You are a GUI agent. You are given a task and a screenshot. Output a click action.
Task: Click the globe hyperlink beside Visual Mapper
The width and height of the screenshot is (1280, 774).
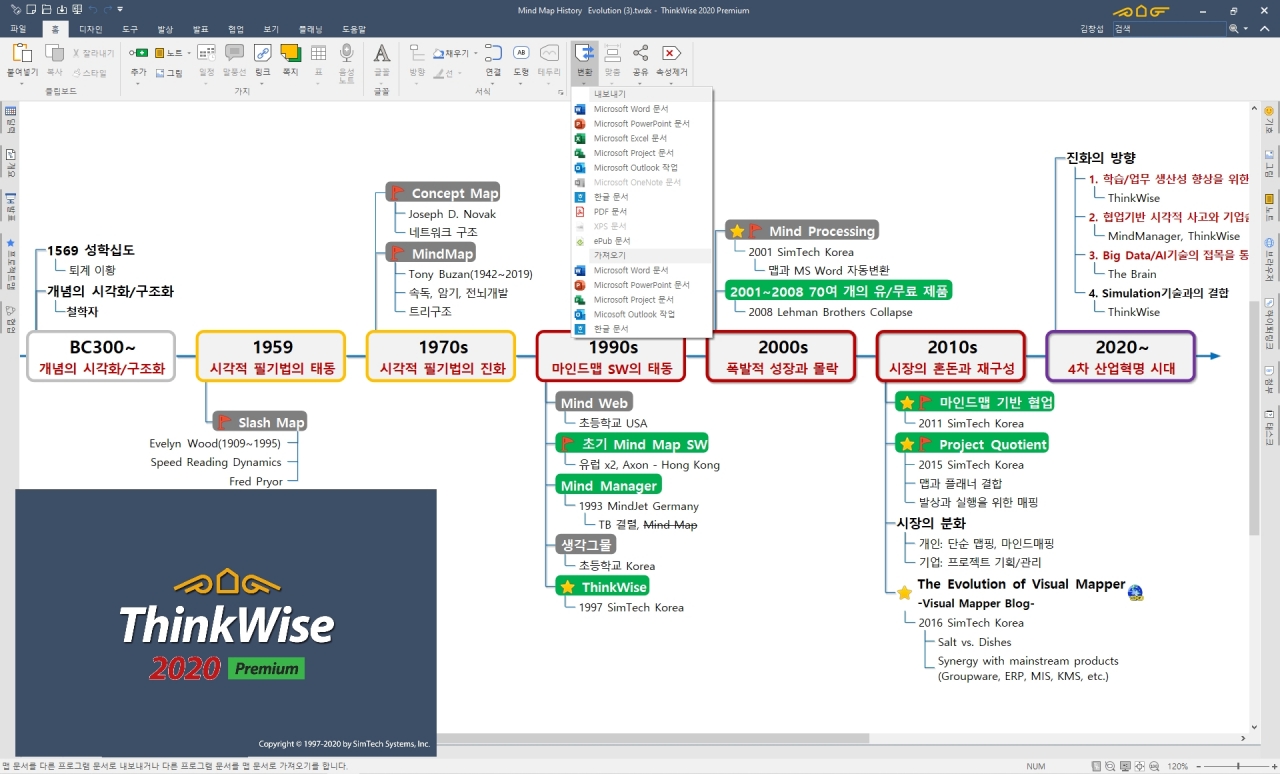tap(1135, 592)
